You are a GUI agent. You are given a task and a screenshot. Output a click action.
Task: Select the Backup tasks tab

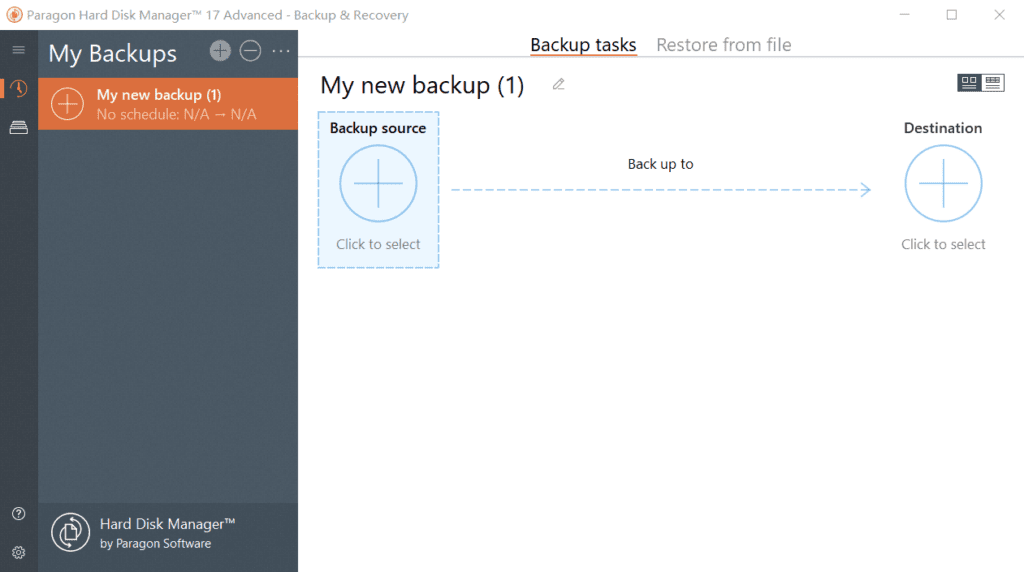tap(583, 44)
